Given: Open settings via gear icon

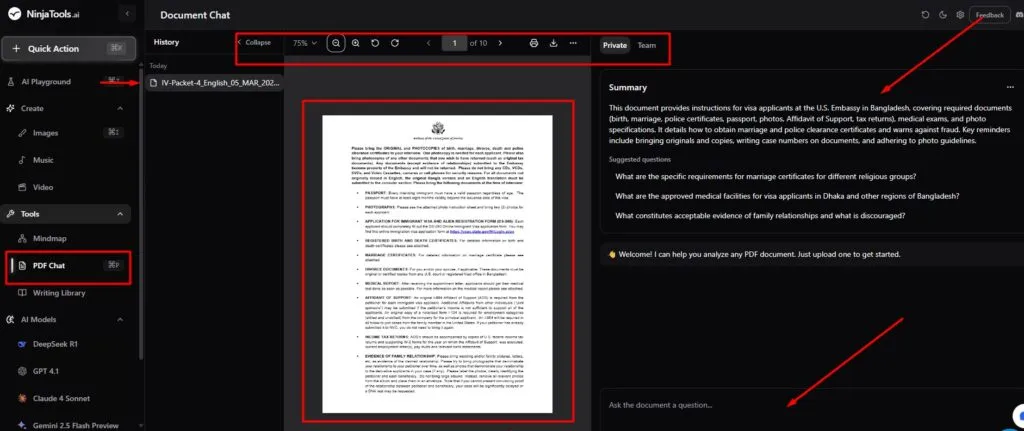Looking at the screenshot, I should pos(960,15).
